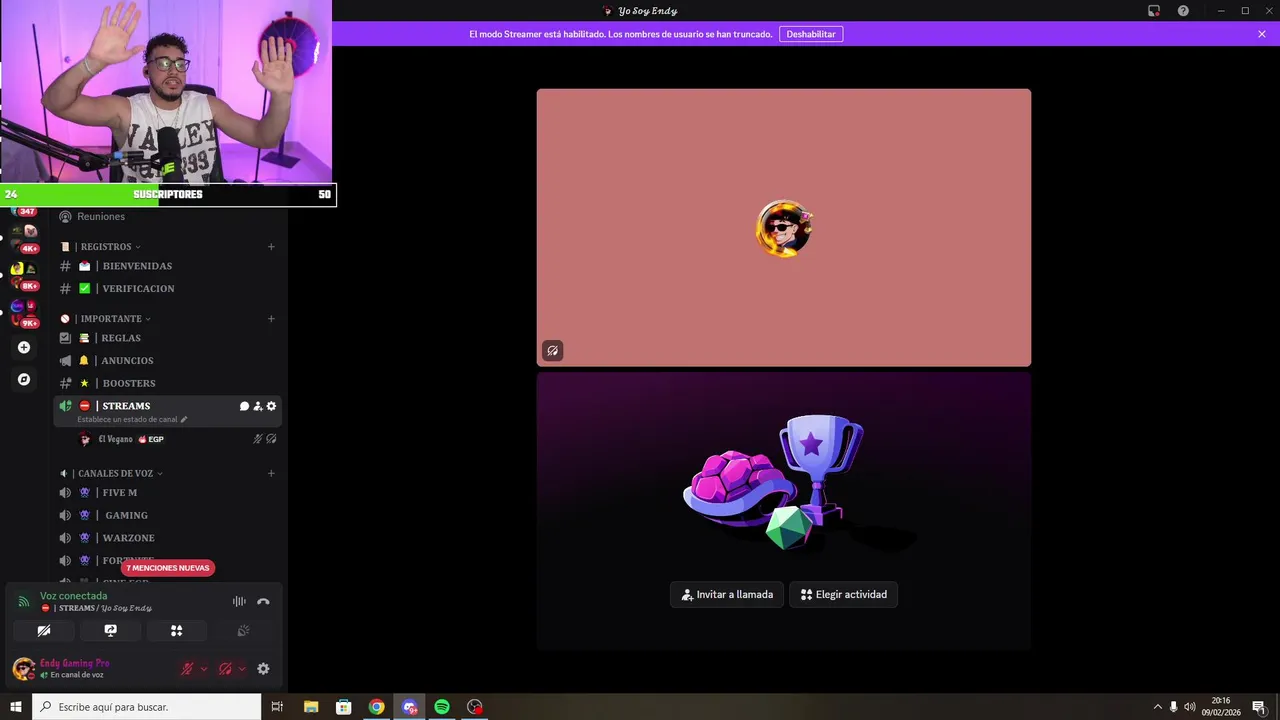Screen dimensions: 1280x720
Task: Open microphone input options arrow
Action: click(x=204, y=669)
